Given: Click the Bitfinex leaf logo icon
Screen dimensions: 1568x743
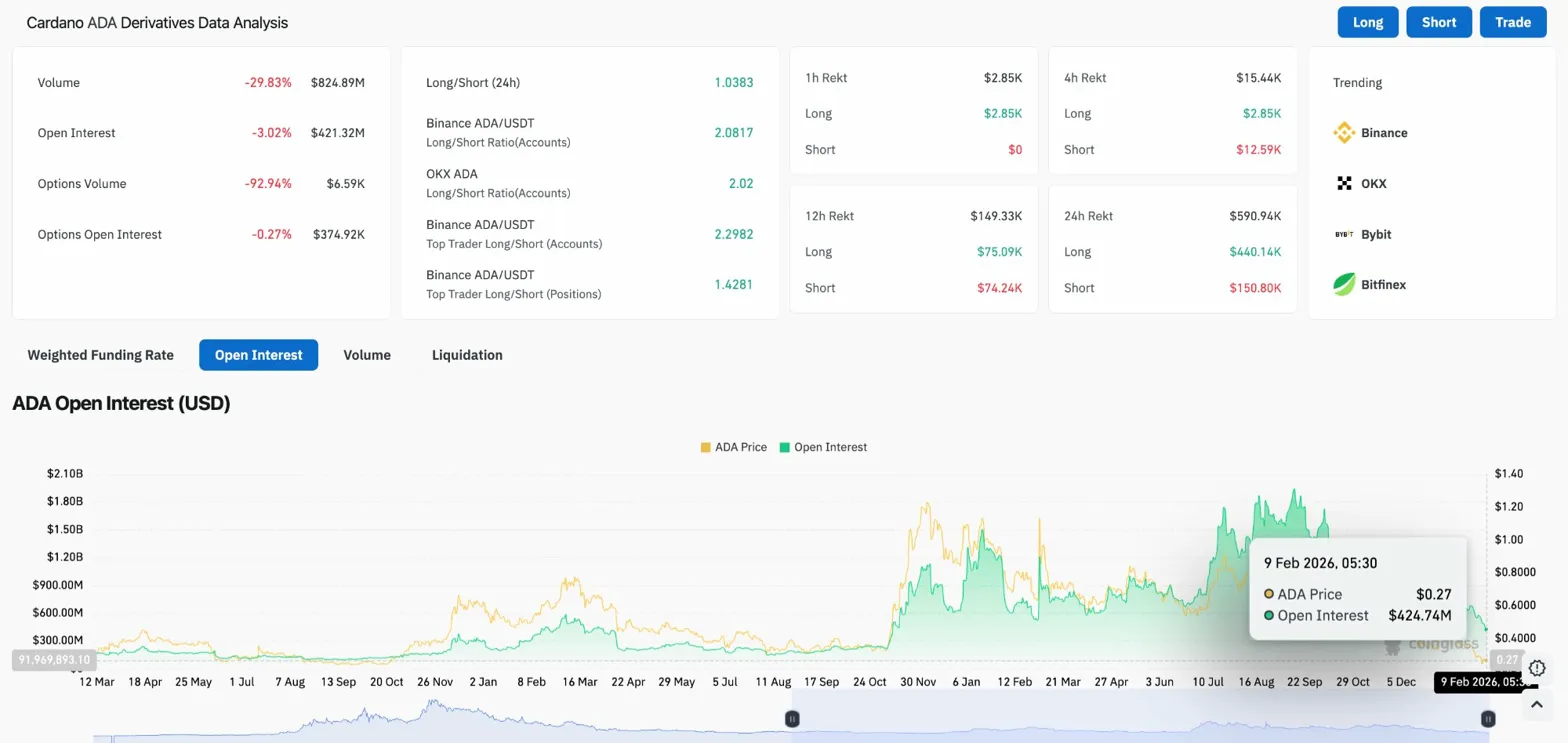Looking at the screenshot, I should pos(1344,285).
